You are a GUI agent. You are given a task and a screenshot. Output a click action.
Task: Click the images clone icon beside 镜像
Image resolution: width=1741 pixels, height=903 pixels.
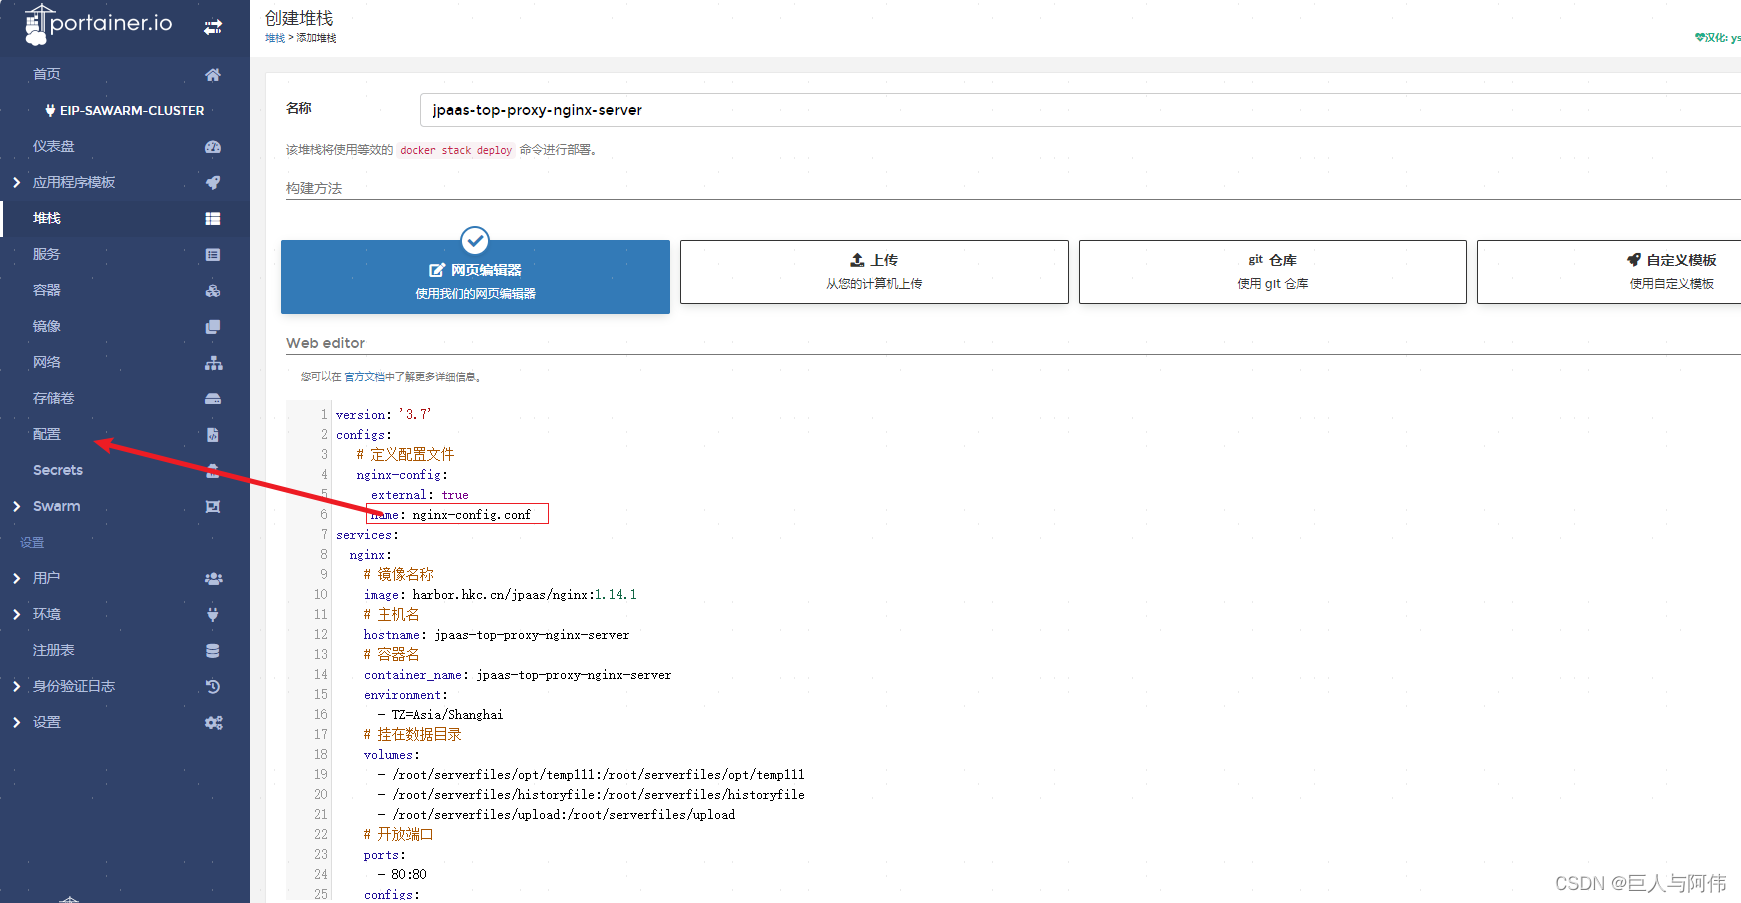[213, 326]
